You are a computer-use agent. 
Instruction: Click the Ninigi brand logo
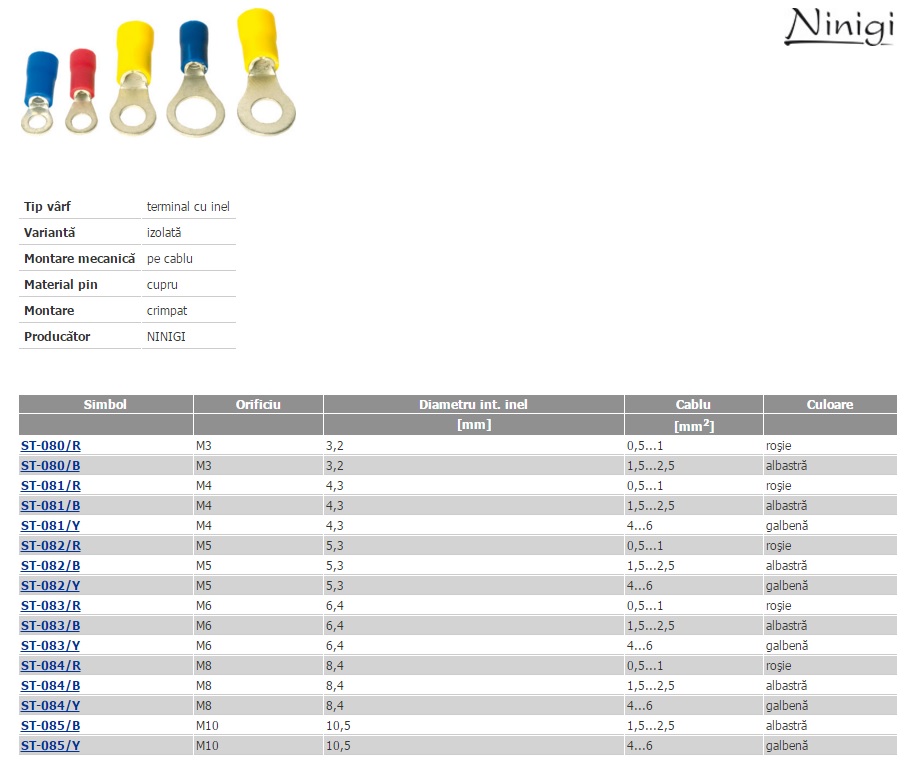[x=839, y=27]
